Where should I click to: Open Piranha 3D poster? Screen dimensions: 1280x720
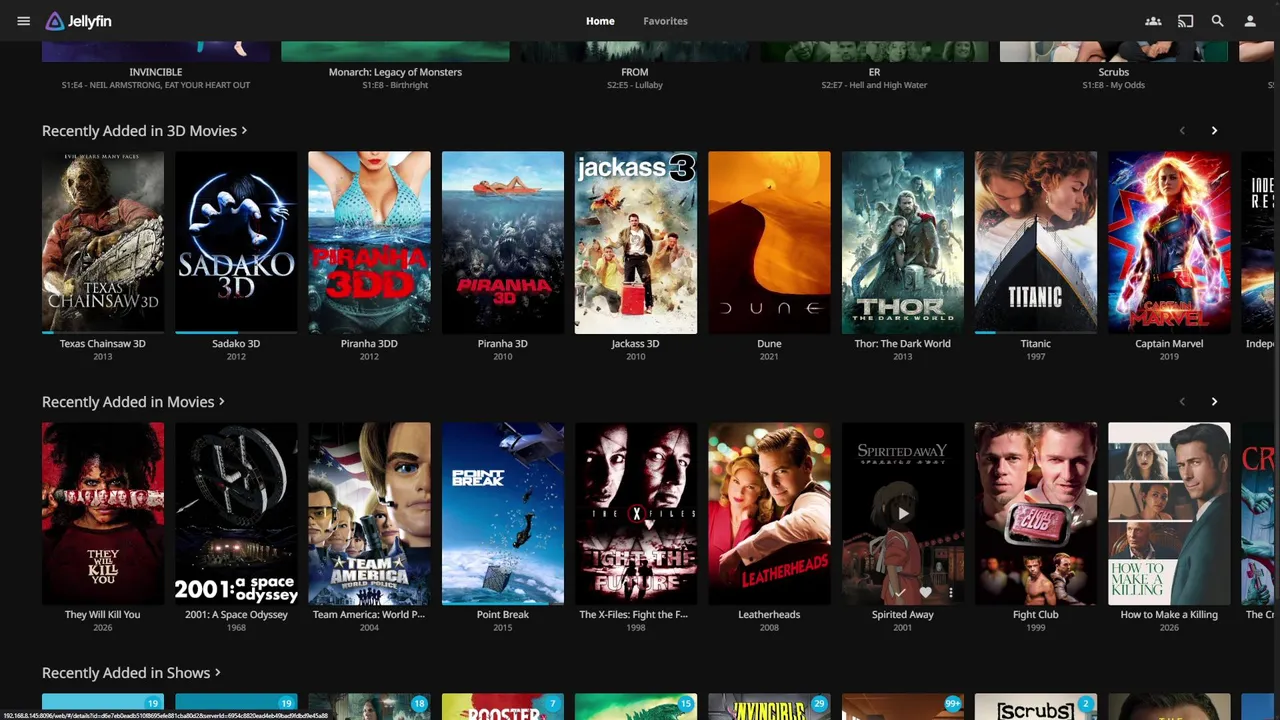point(502,242)
